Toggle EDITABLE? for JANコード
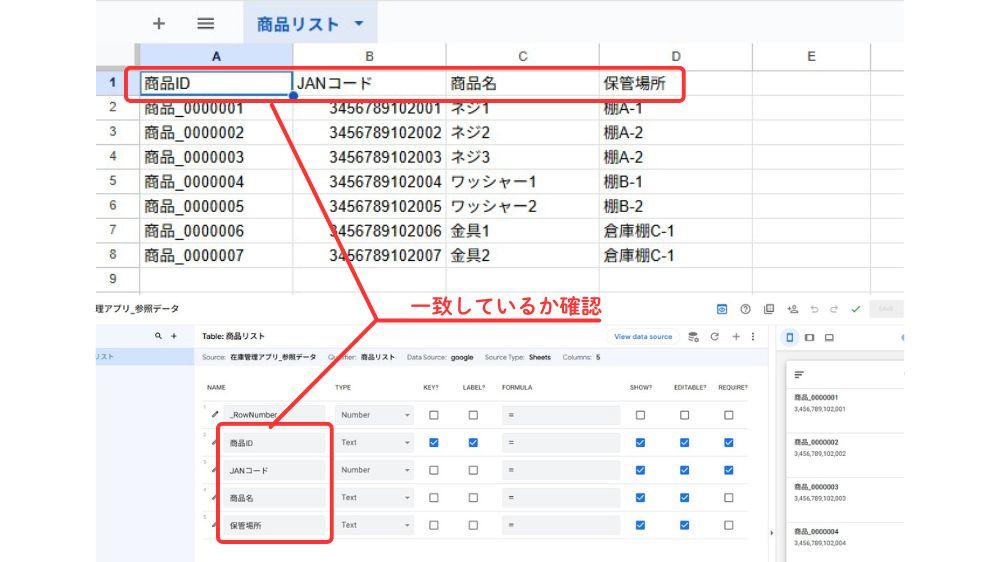 pyautogui.click(x=684, y=470)
